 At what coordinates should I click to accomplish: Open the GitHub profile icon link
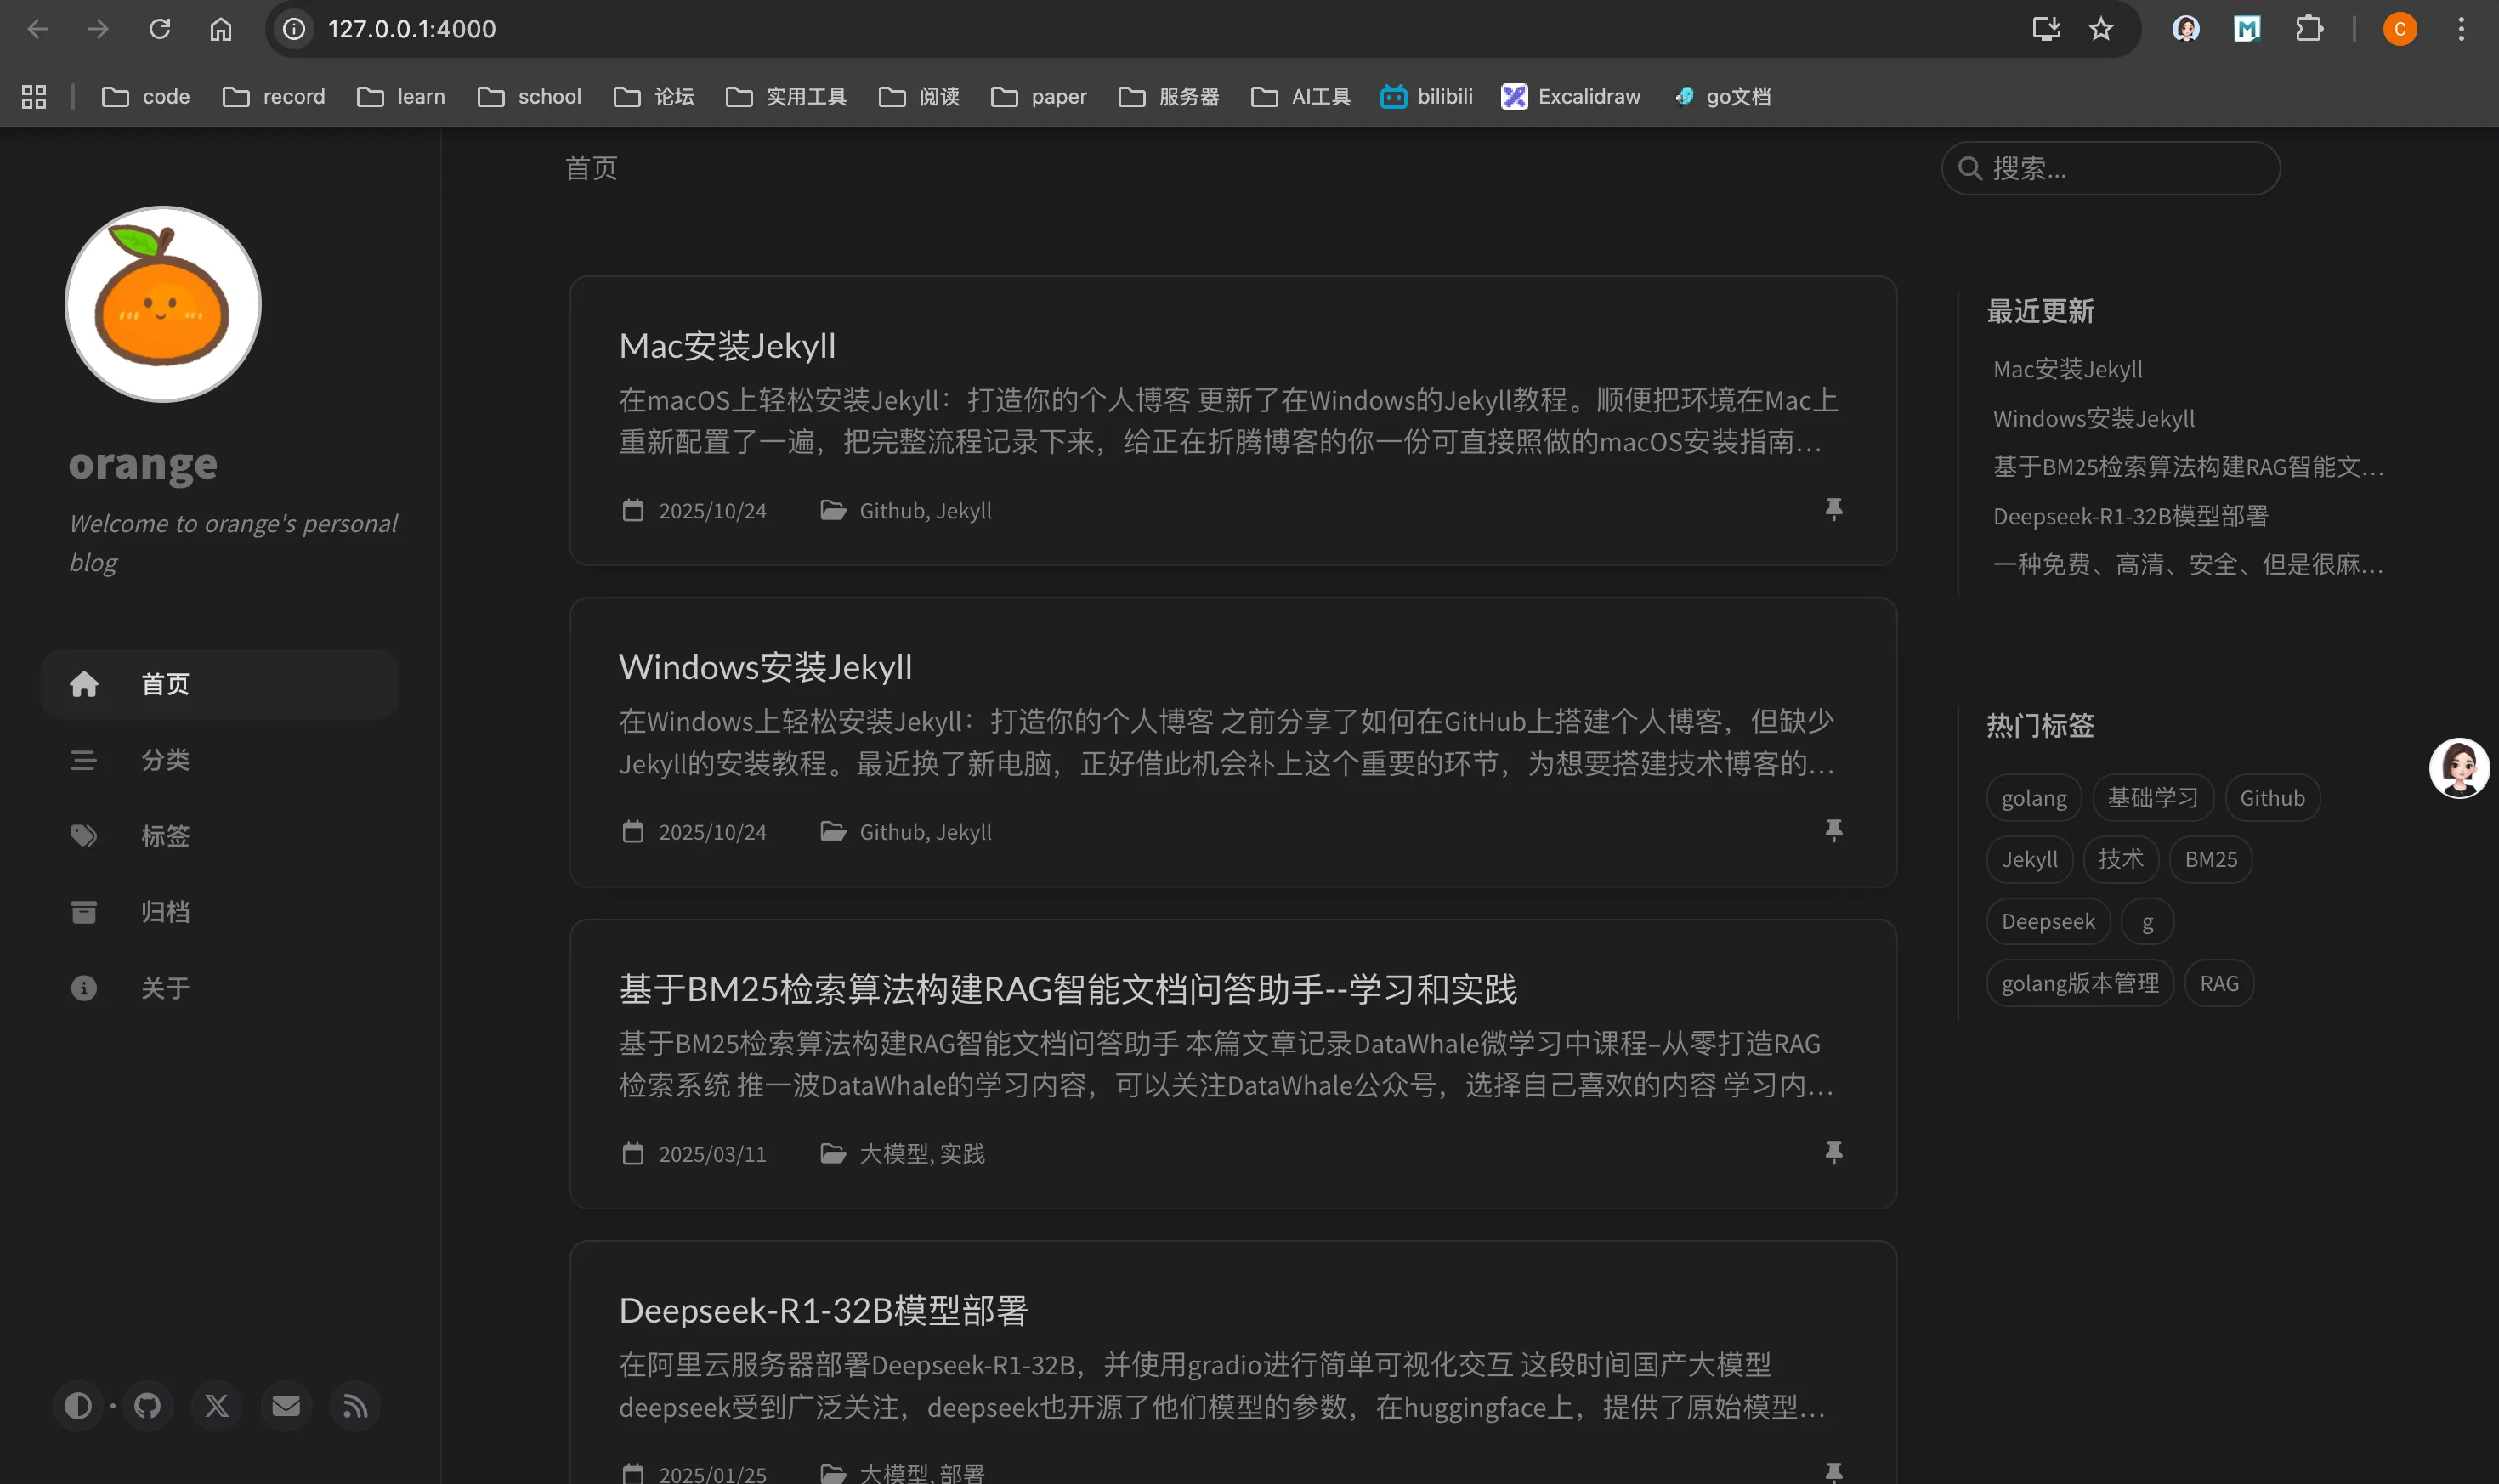click(x=148, y=1406)
